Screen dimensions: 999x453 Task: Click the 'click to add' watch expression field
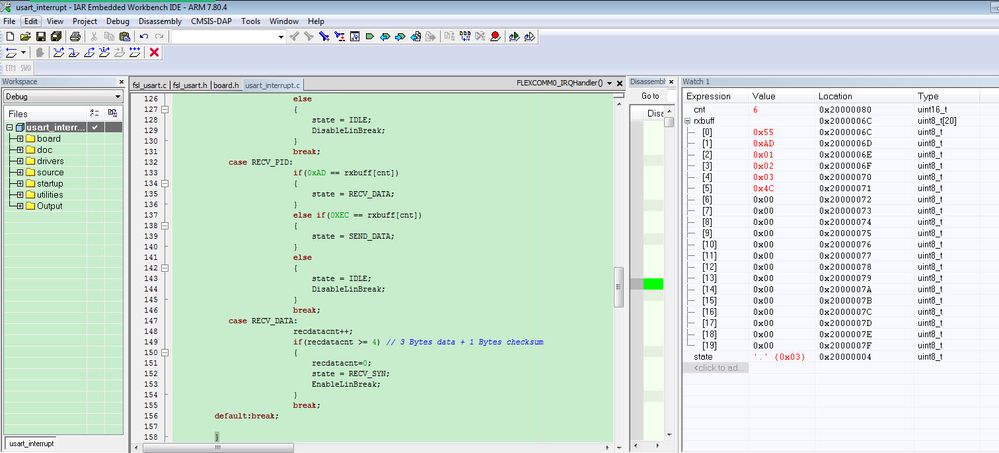(x=715, y=368)
